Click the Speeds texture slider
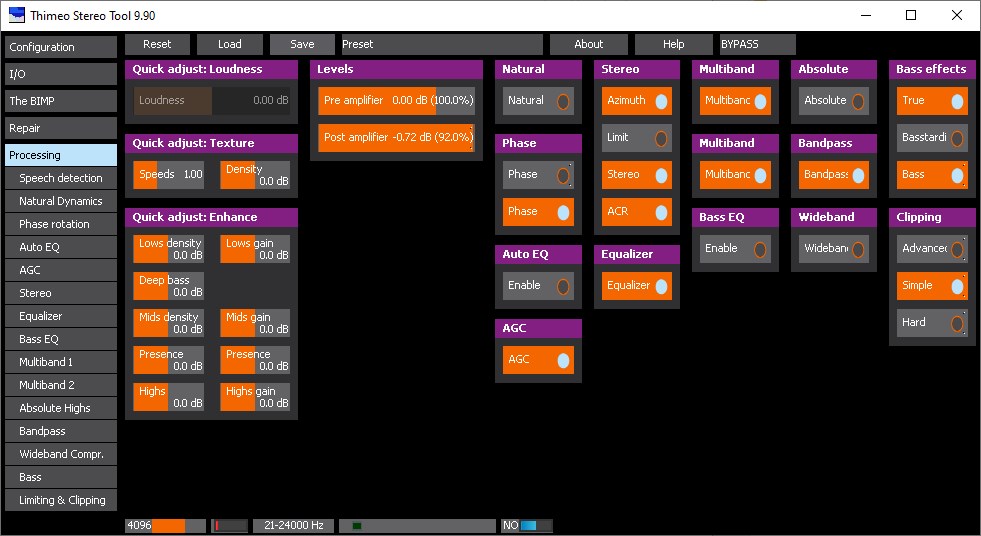The height and width of the screenshot is (536, 981). click(x=168, y=174)
